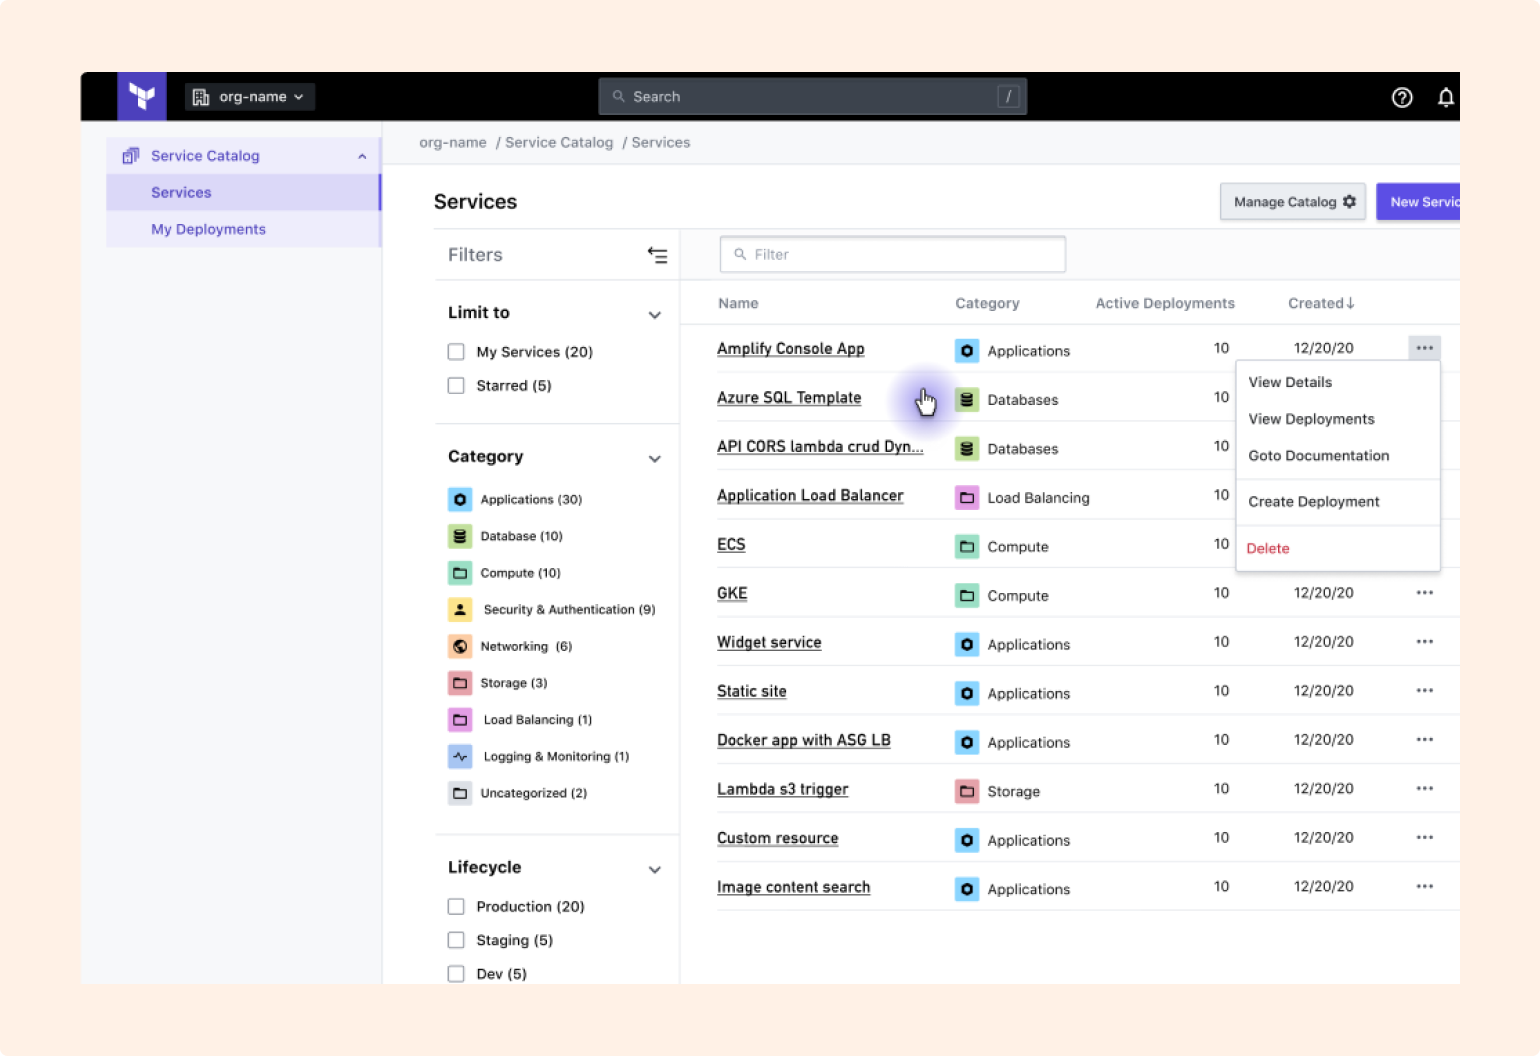This screenshot has height=1056, width=1540.
Task: Enable the Production (20) lifecycle checkbox
Action: (x=456, y=907)
